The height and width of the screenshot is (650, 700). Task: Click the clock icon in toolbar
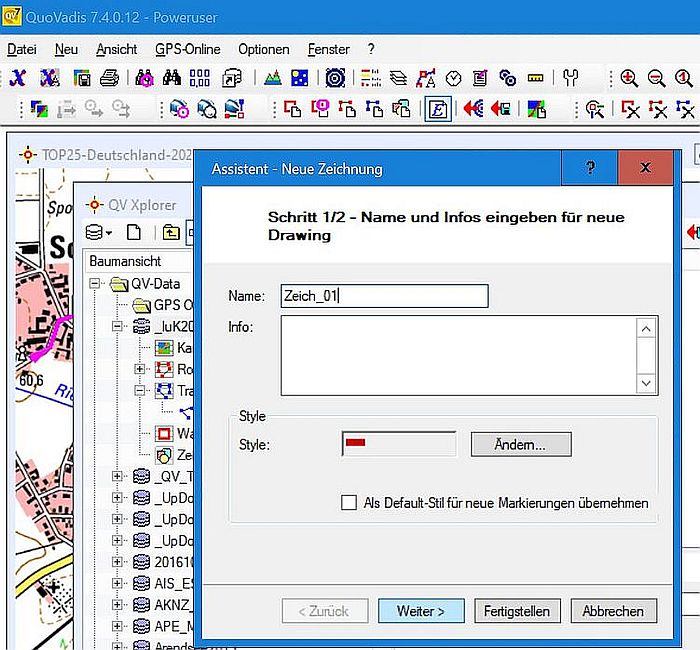(454, 79)
